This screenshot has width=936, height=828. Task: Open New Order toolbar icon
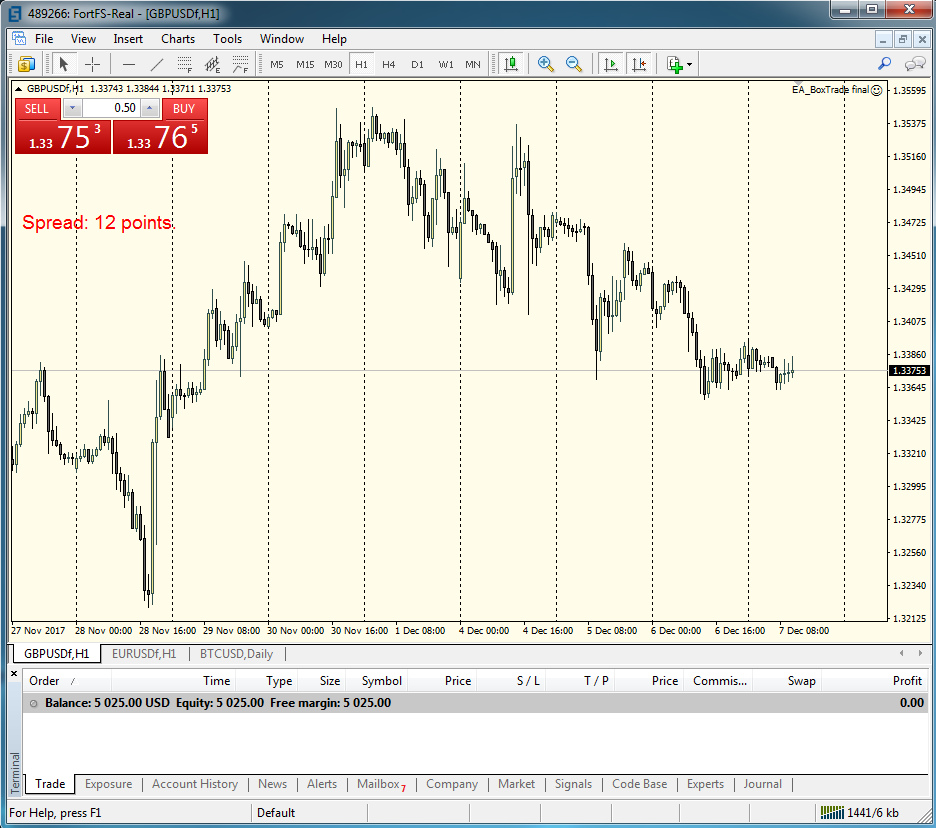[x=26, y=64]
